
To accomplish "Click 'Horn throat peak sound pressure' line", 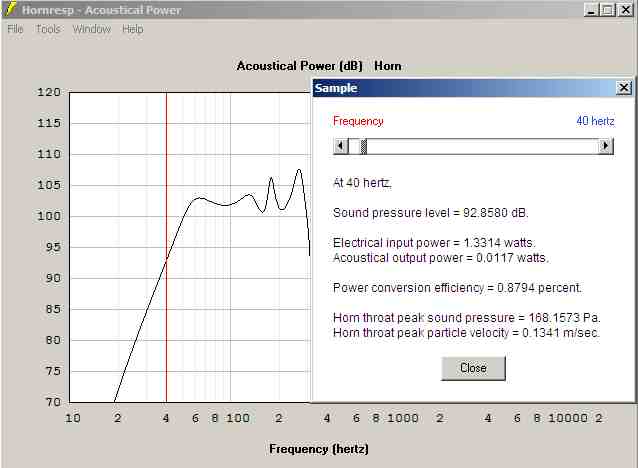I will pos(467,318).
